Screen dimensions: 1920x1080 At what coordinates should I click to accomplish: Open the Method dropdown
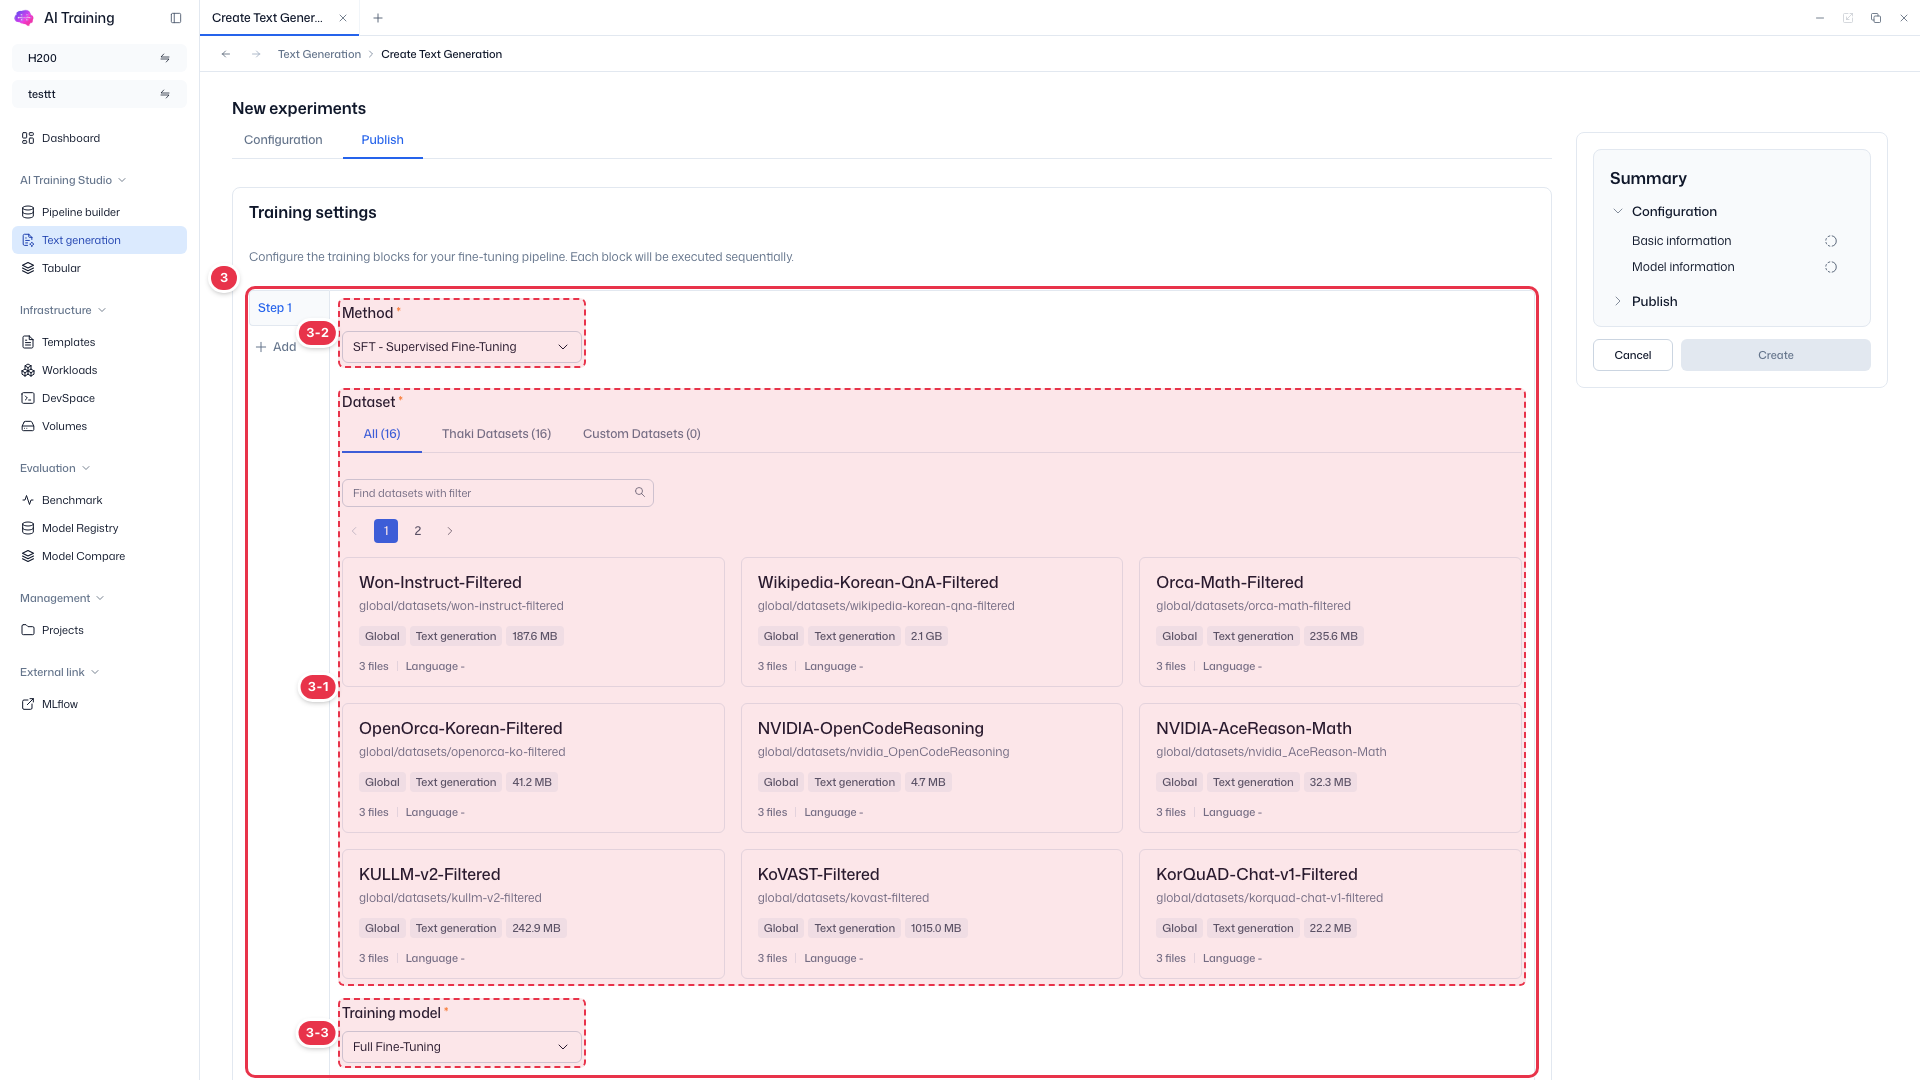tap(461, 347)
